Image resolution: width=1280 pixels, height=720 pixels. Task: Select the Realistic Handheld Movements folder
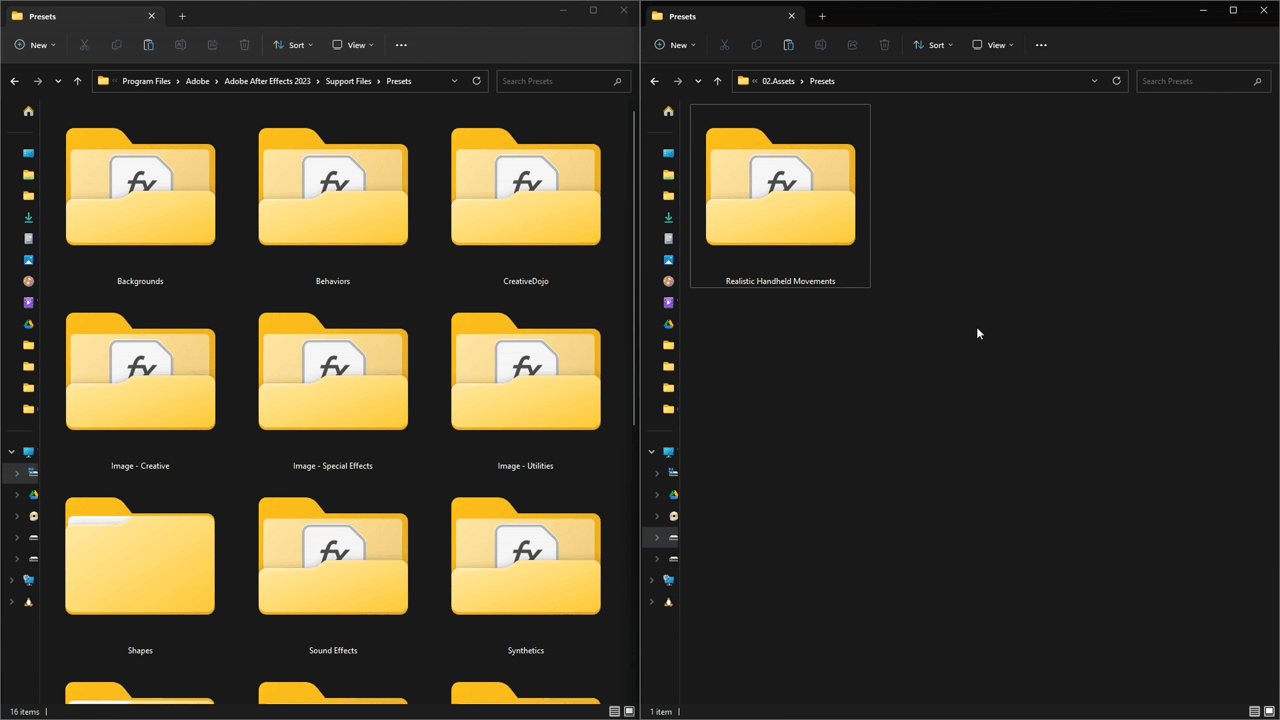click(780, 196)
